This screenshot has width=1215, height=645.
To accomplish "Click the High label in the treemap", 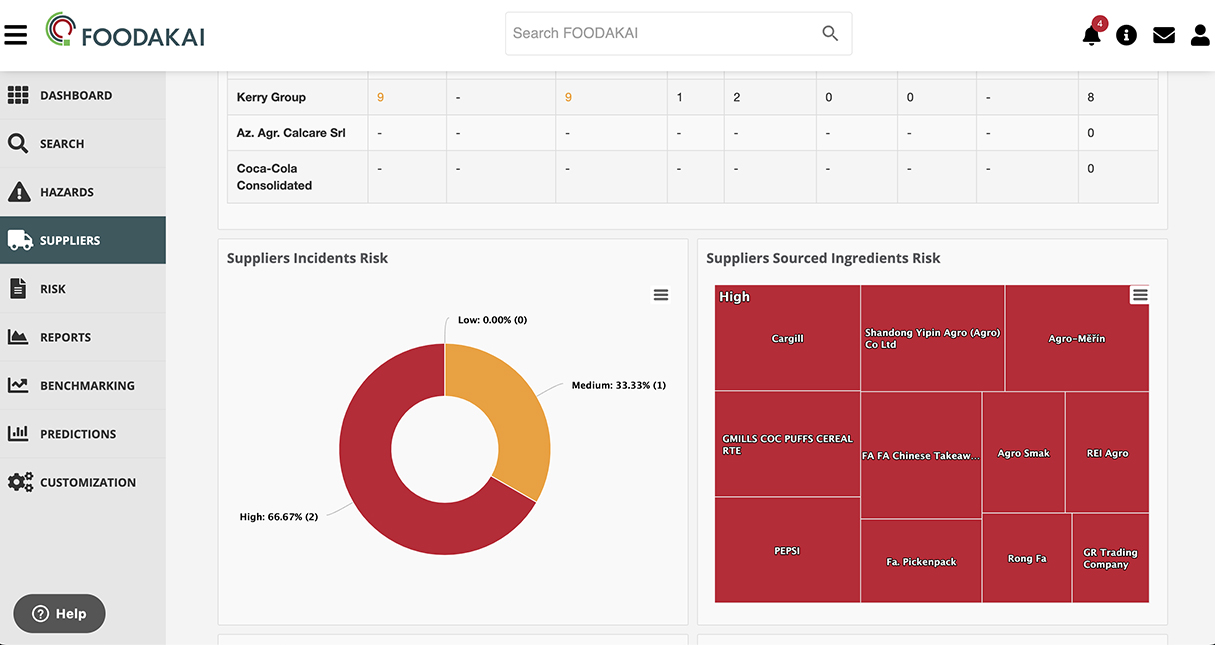I will 734,297.
